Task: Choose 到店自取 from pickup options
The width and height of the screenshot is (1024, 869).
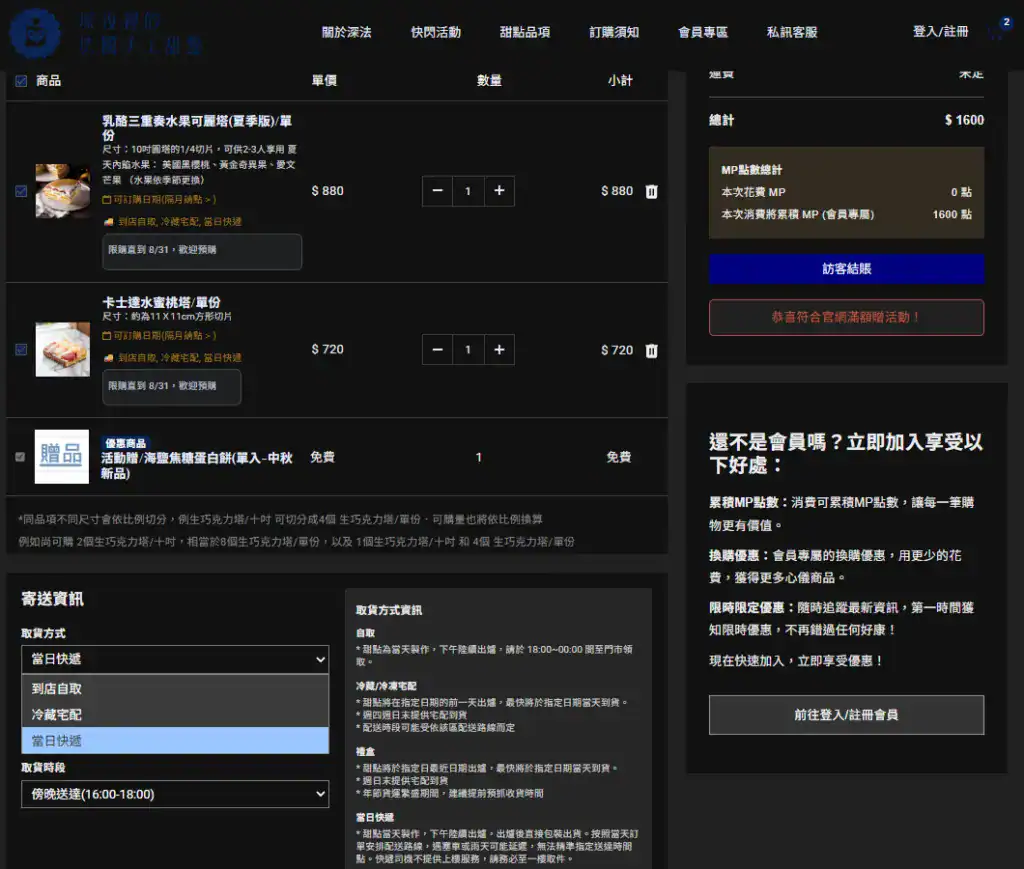Action: coord(175,688)
